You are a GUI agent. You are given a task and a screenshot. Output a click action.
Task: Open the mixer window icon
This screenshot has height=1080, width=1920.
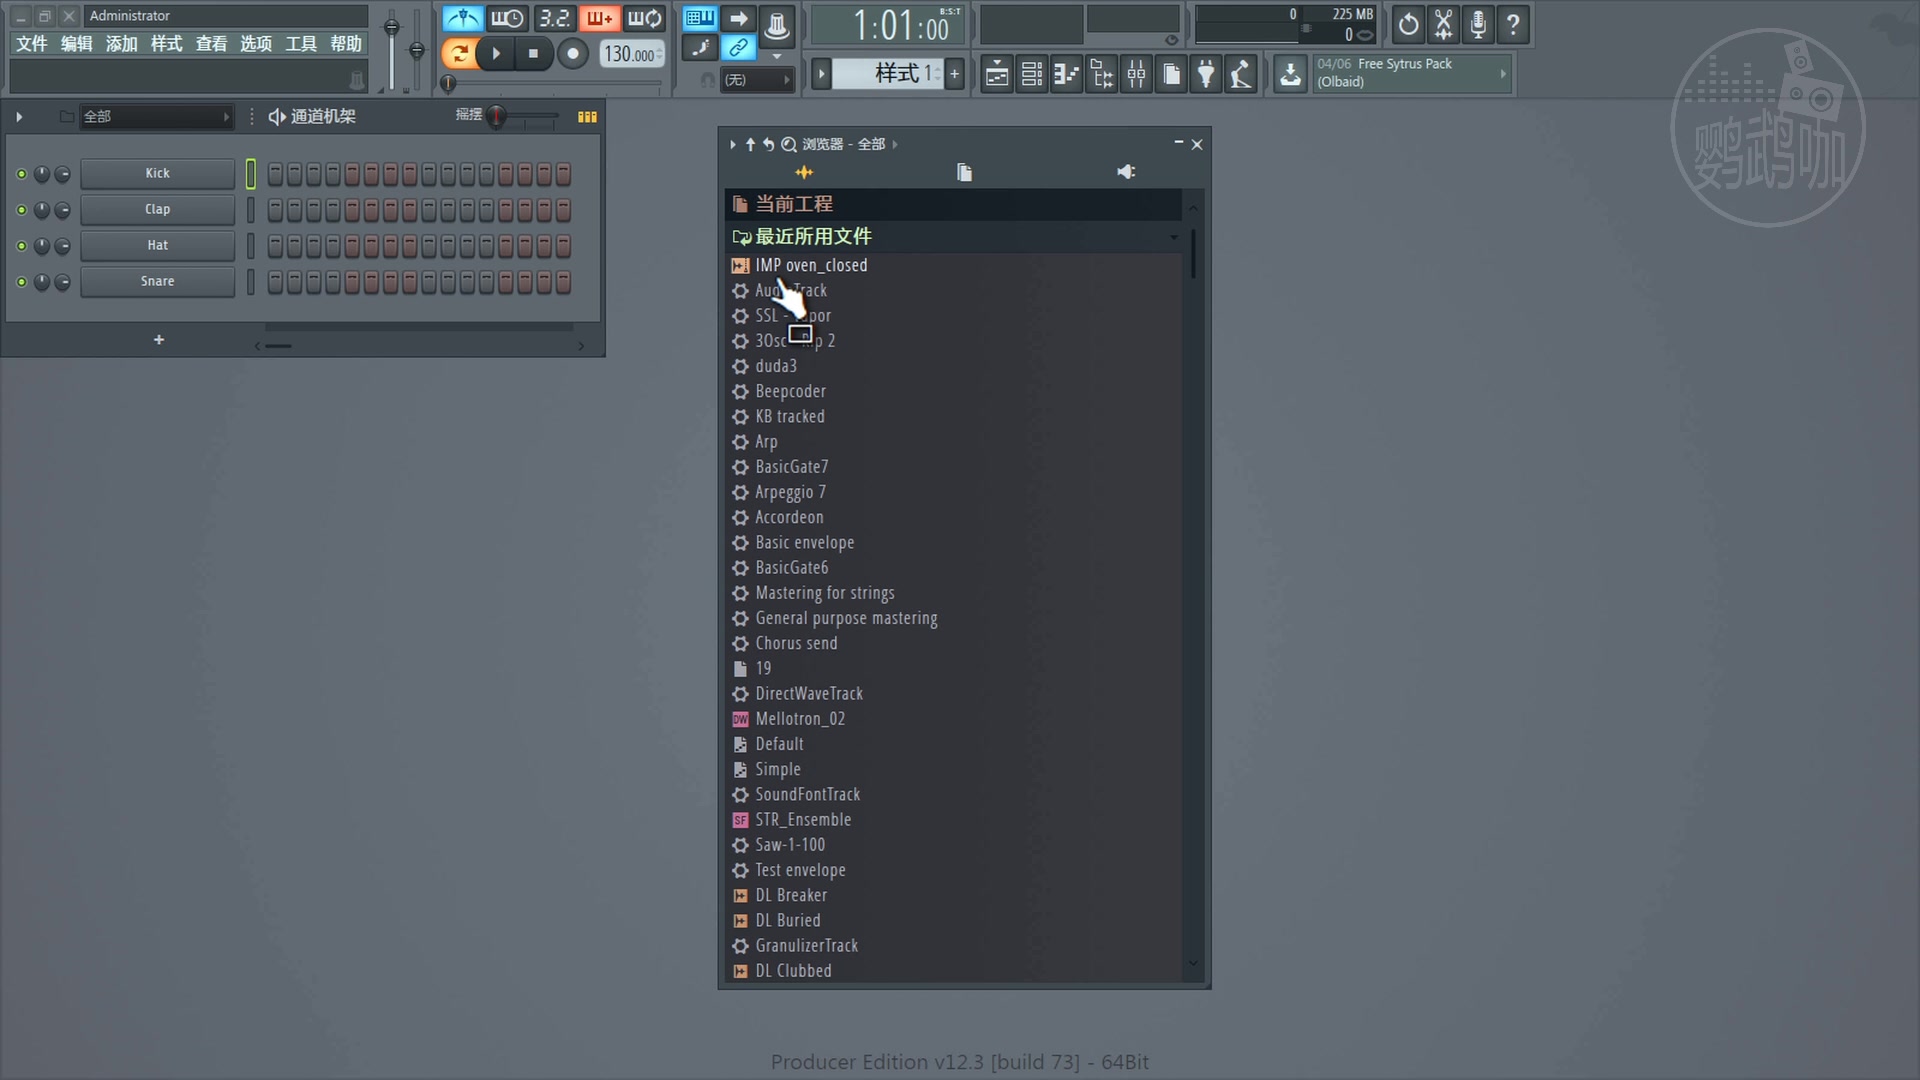coord(1137,74)
